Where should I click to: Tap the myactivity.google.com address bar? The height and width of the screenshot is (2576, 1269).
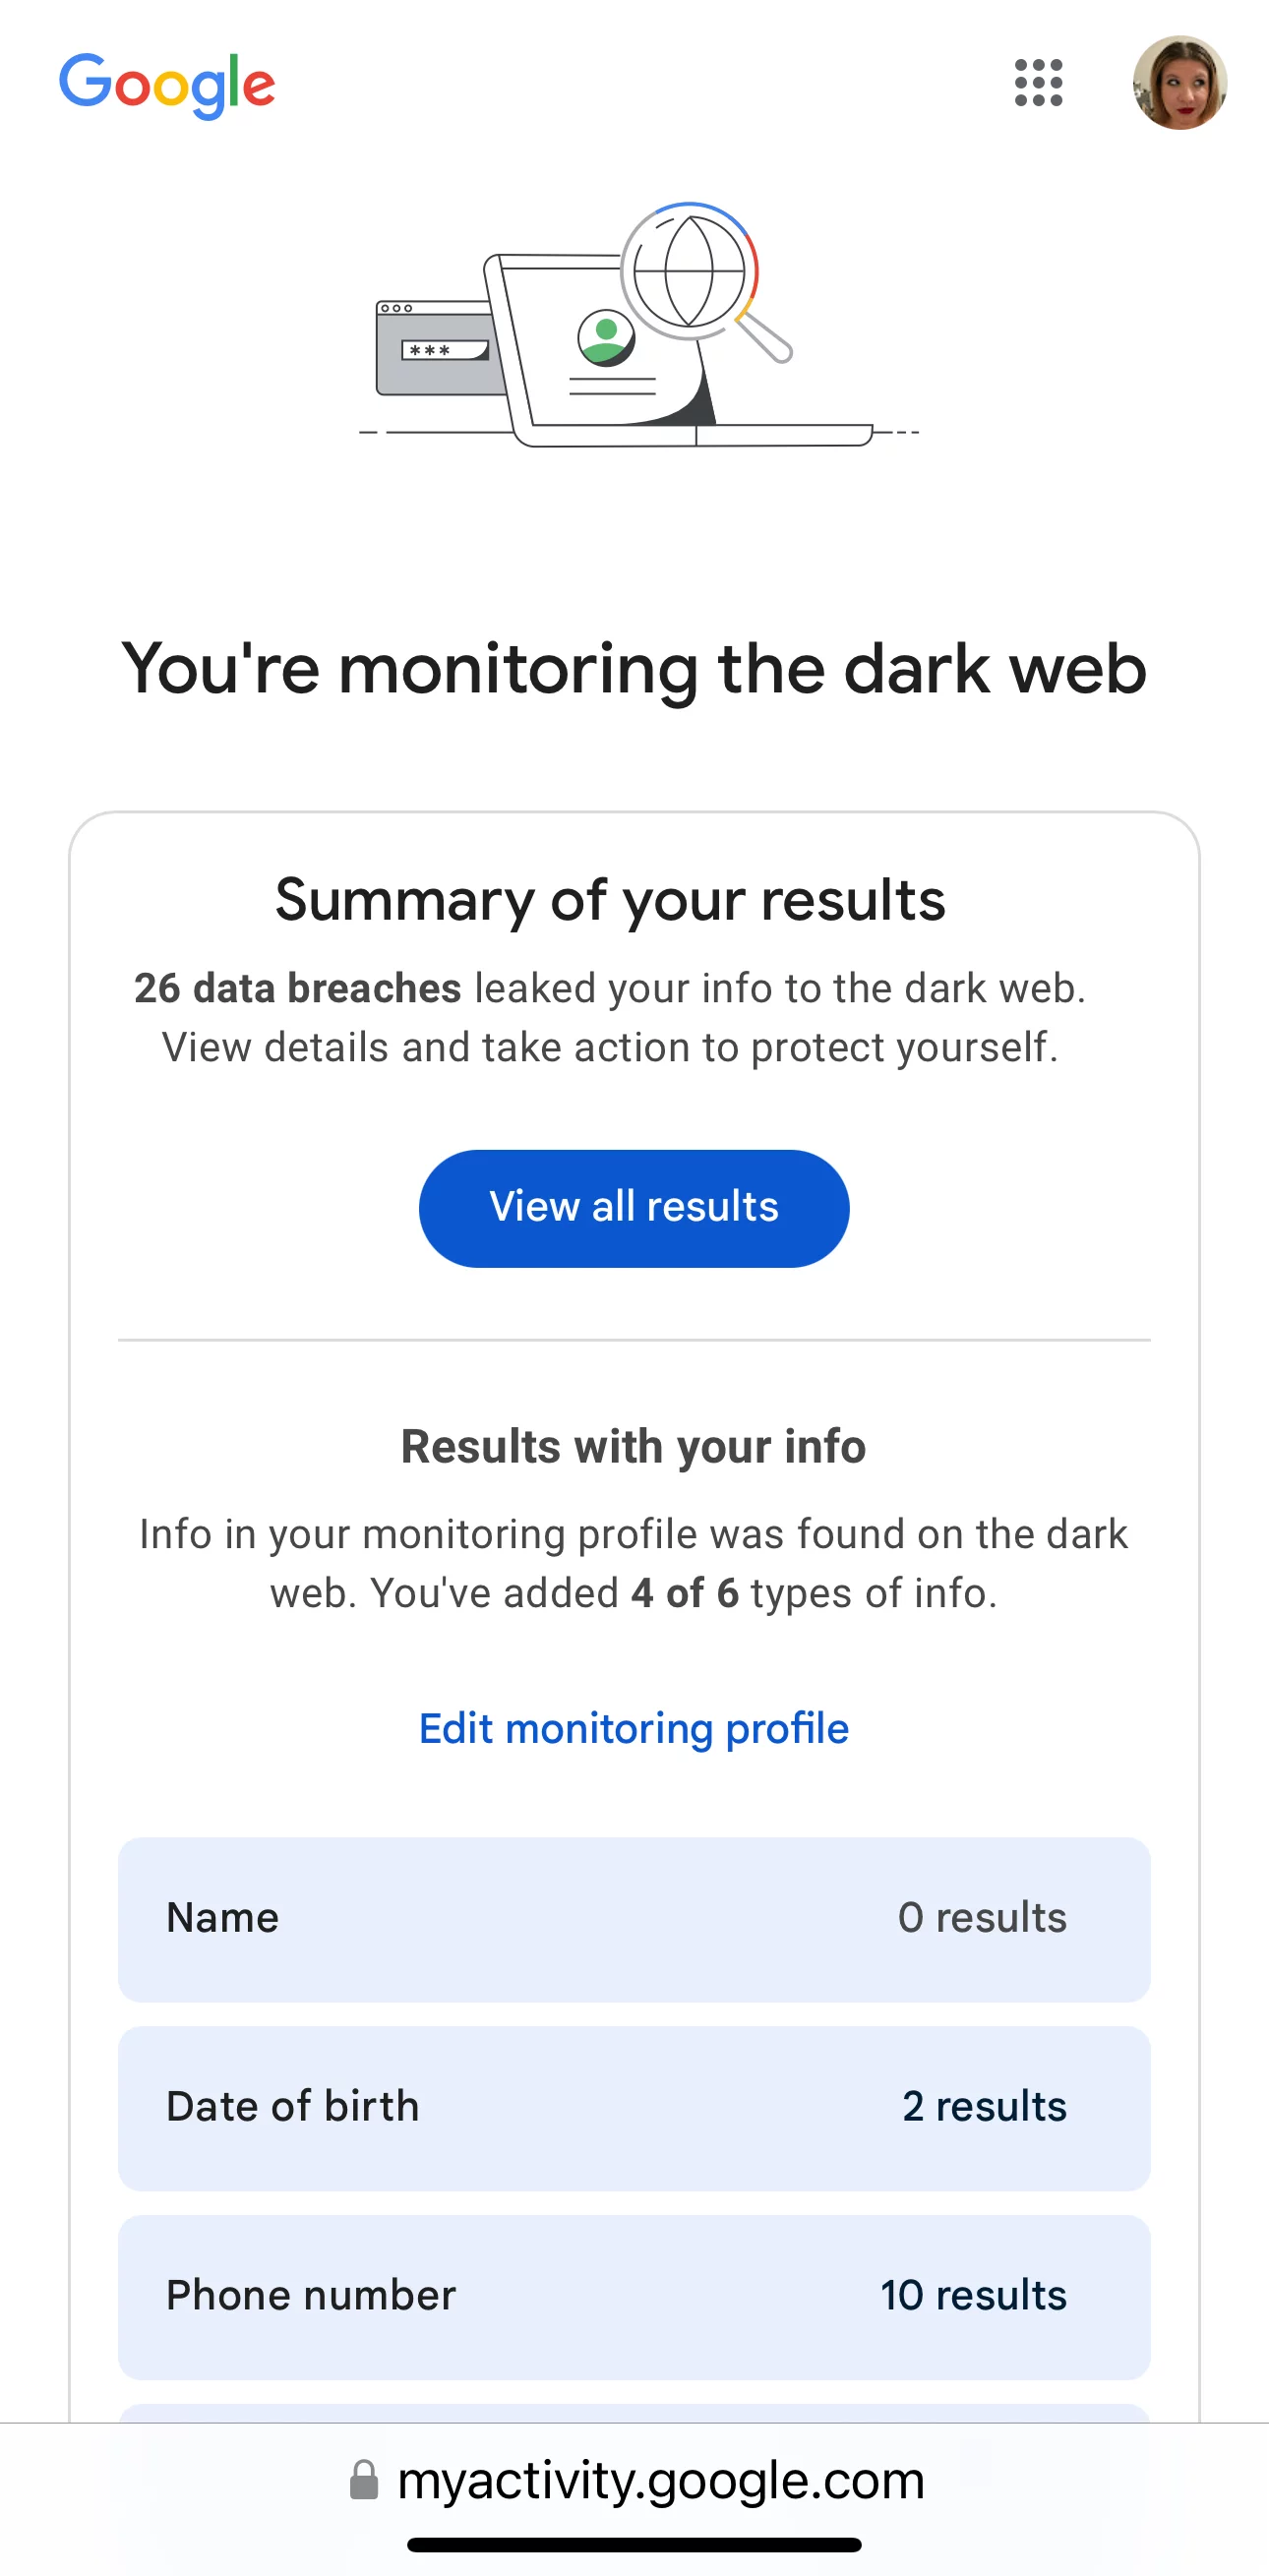tap(660, 2481)
